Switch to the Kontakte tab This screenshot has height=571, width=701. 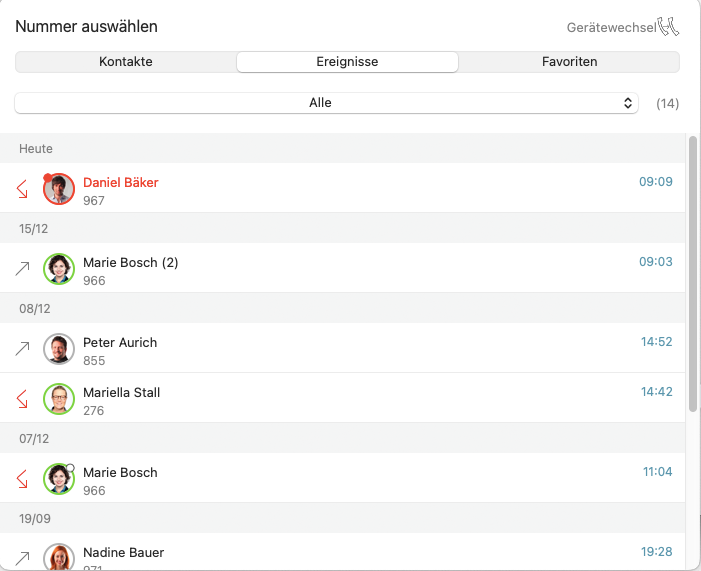point(126,62)
